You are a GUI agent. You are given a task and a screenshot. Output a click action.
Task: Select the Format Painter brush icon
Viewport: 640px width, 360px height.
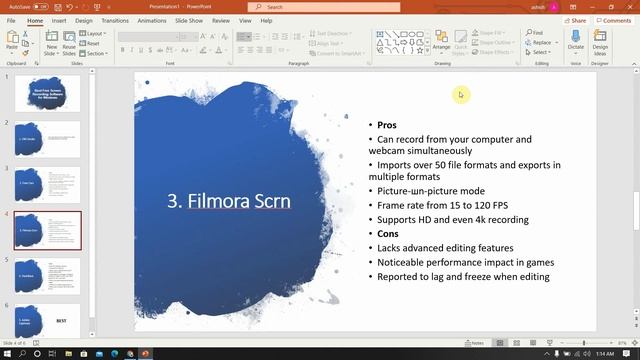(25, 53)
